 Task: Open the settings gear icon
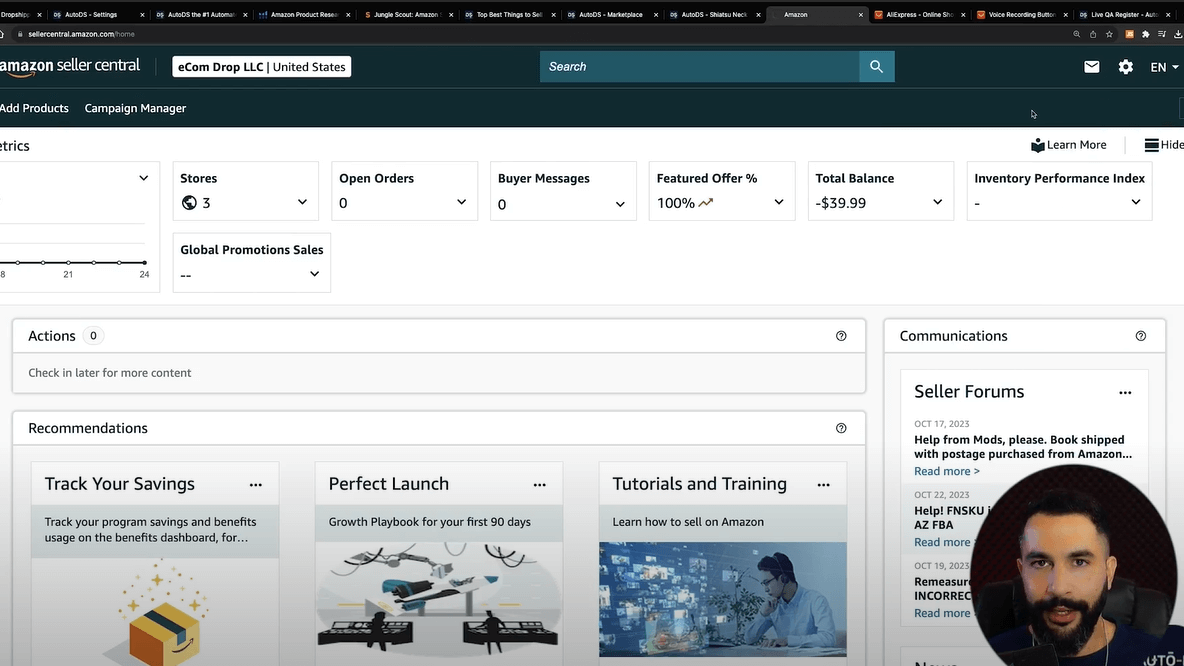point(1125,66)
